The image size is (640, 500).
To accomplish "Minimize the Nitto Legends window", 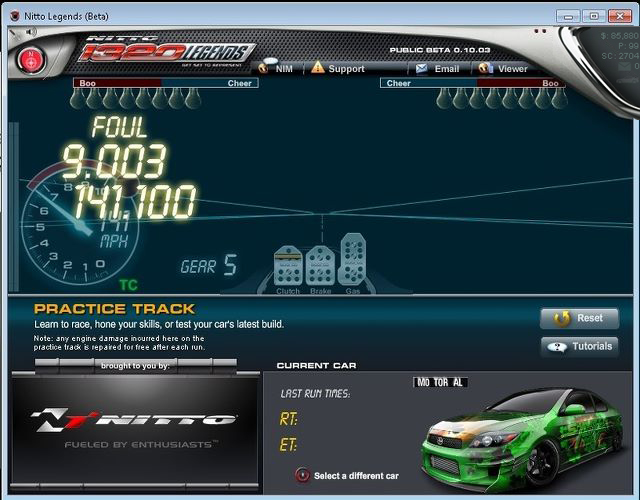I will pos(568,16).
